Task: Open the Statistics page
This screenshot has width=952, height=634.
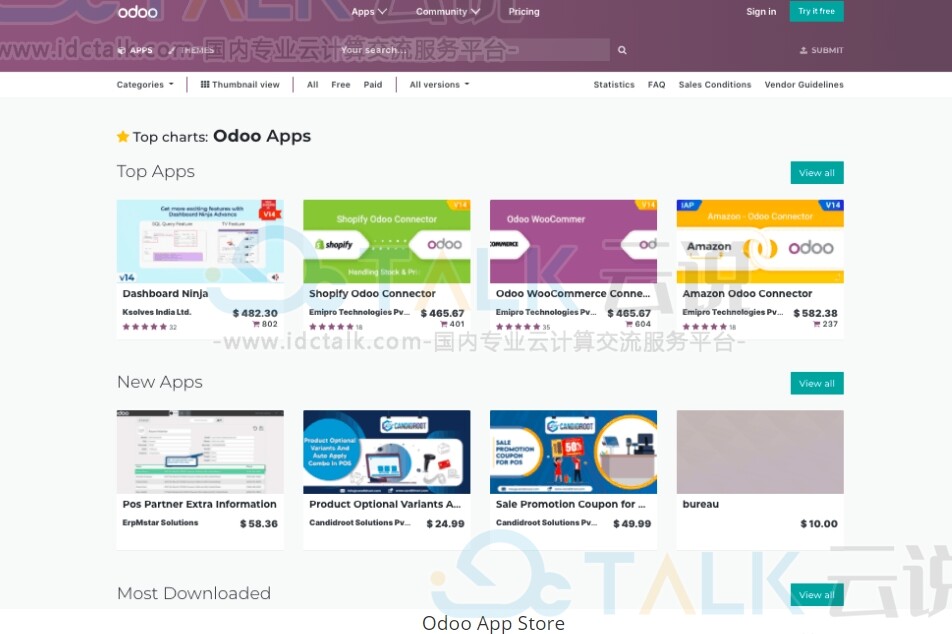Action: (614, 84)
